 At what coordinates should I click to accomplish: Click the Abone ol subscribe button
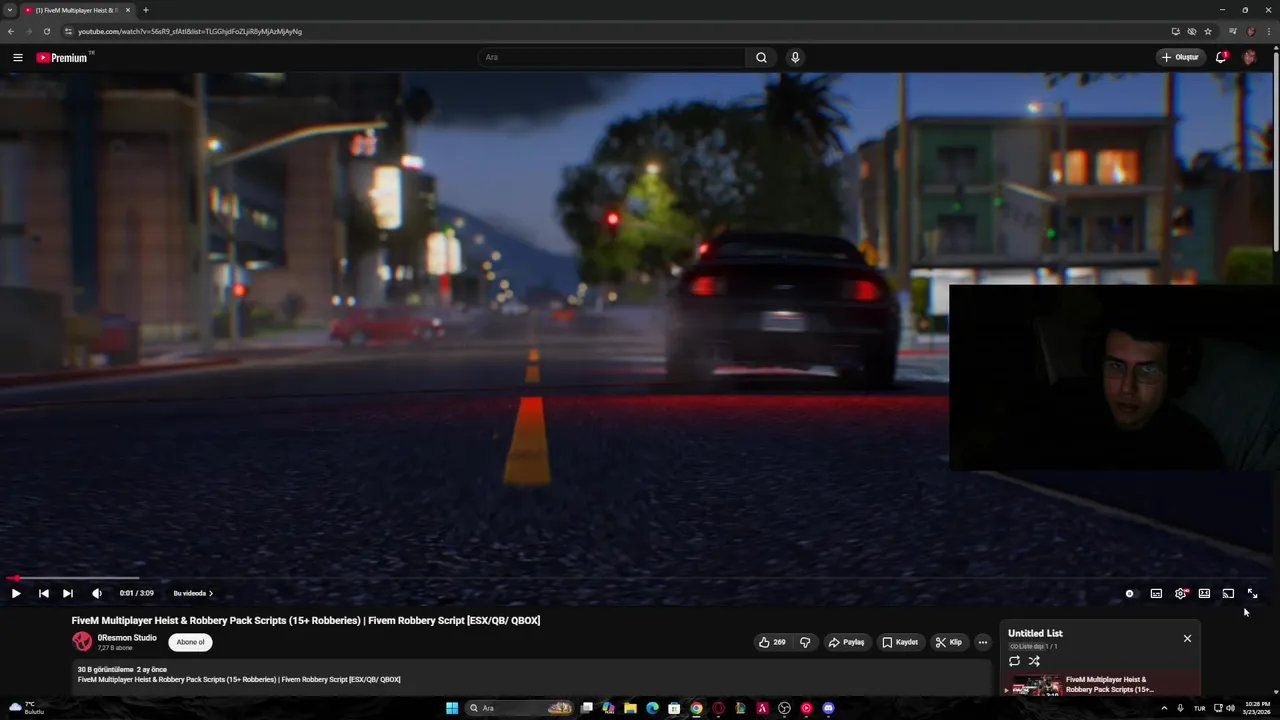[190, 642]
